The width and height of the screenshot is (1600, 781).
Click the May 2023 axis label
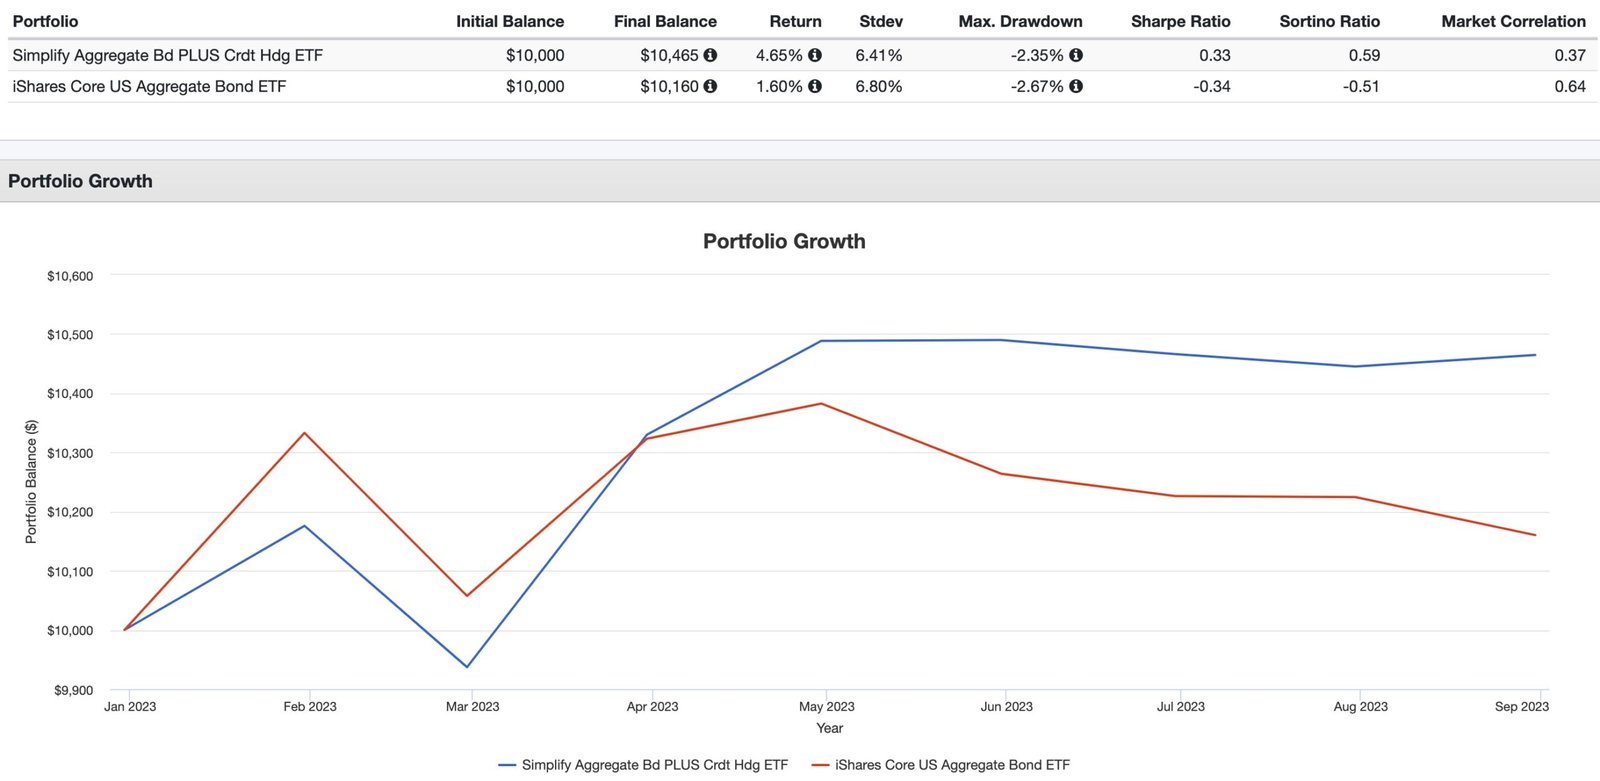point(827,706)
